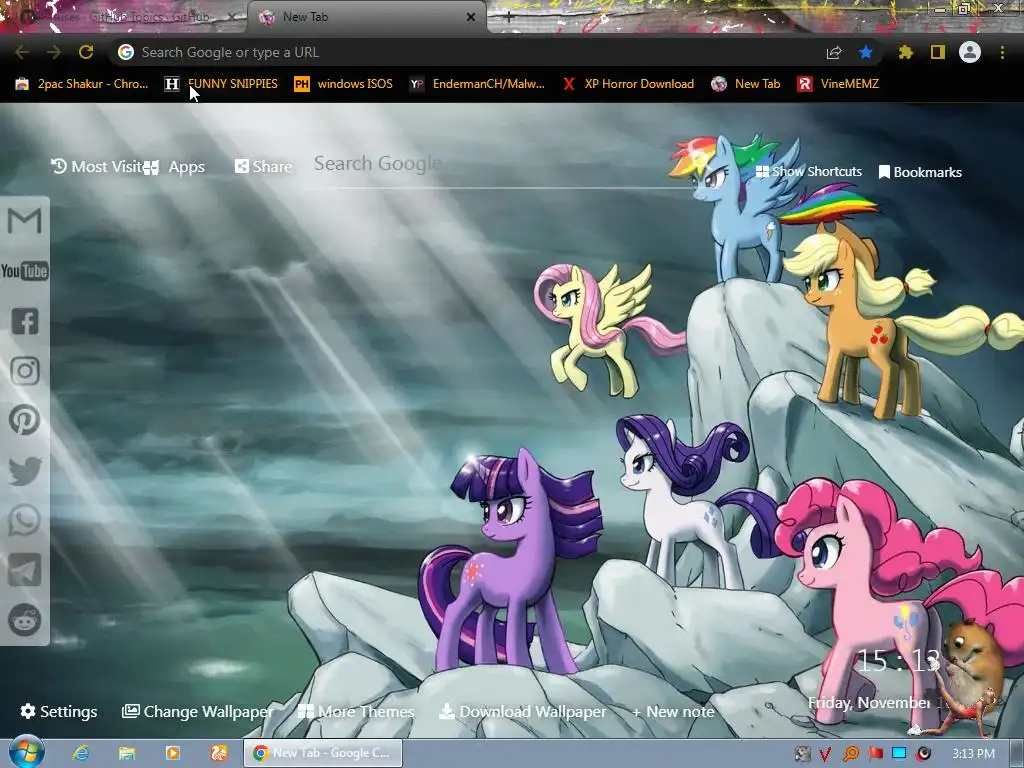
Task: Show Most Visited sites
Action: [x=97, y=167]
